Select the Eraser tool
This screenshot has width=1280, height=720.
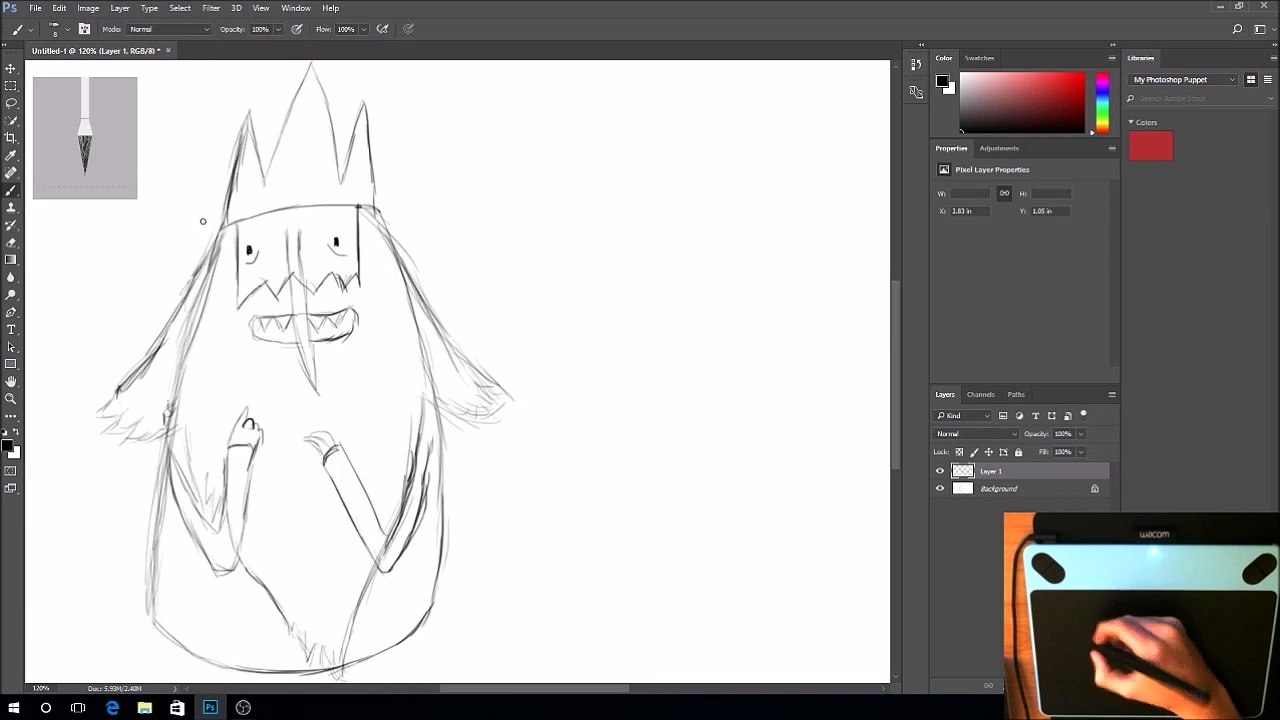coord(11,242)
